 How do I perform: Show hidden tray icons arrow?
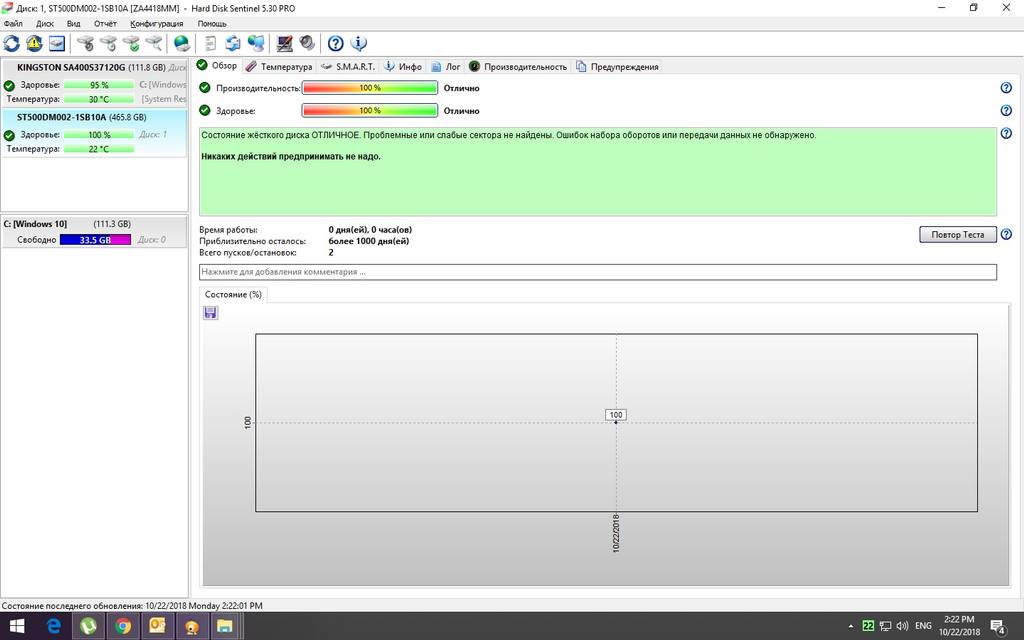(x=850, y=626)
